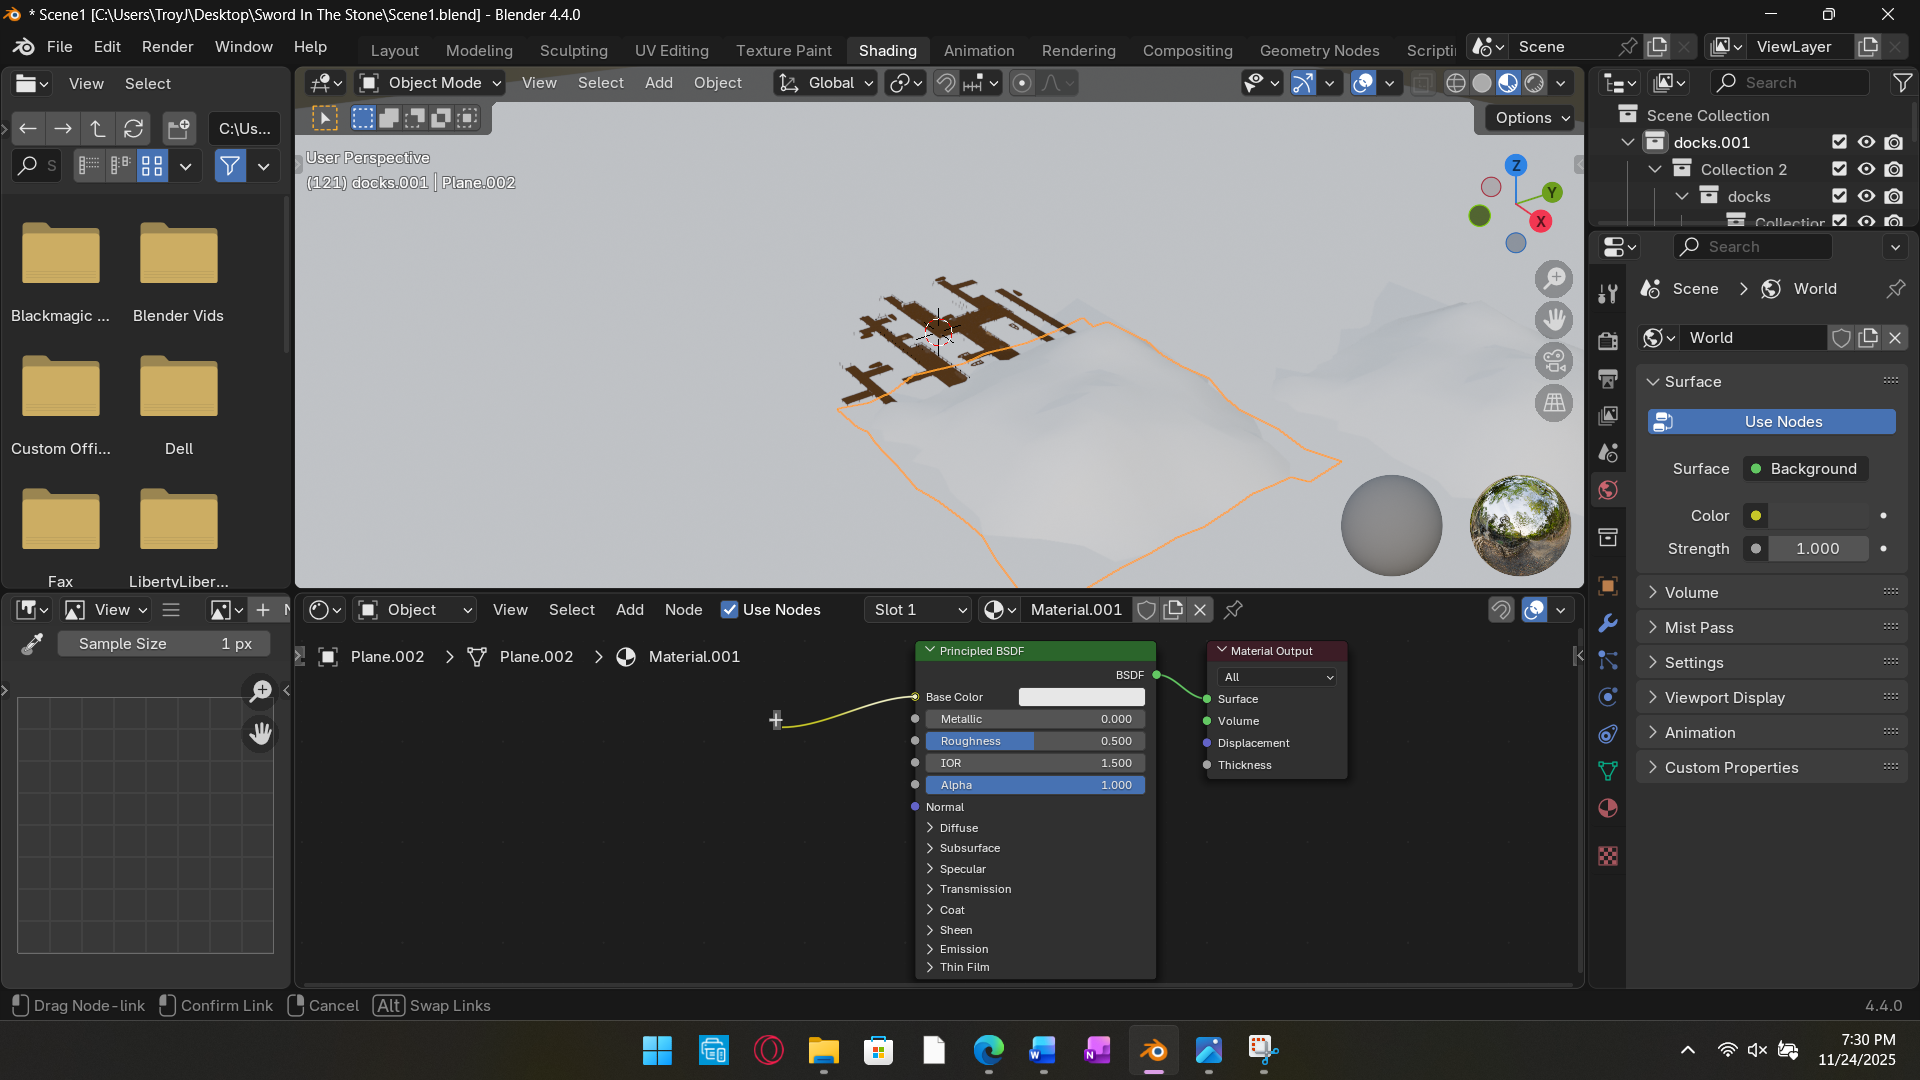
Task: Toggle docks.001 exclude checkbox
Action: 1839,142
